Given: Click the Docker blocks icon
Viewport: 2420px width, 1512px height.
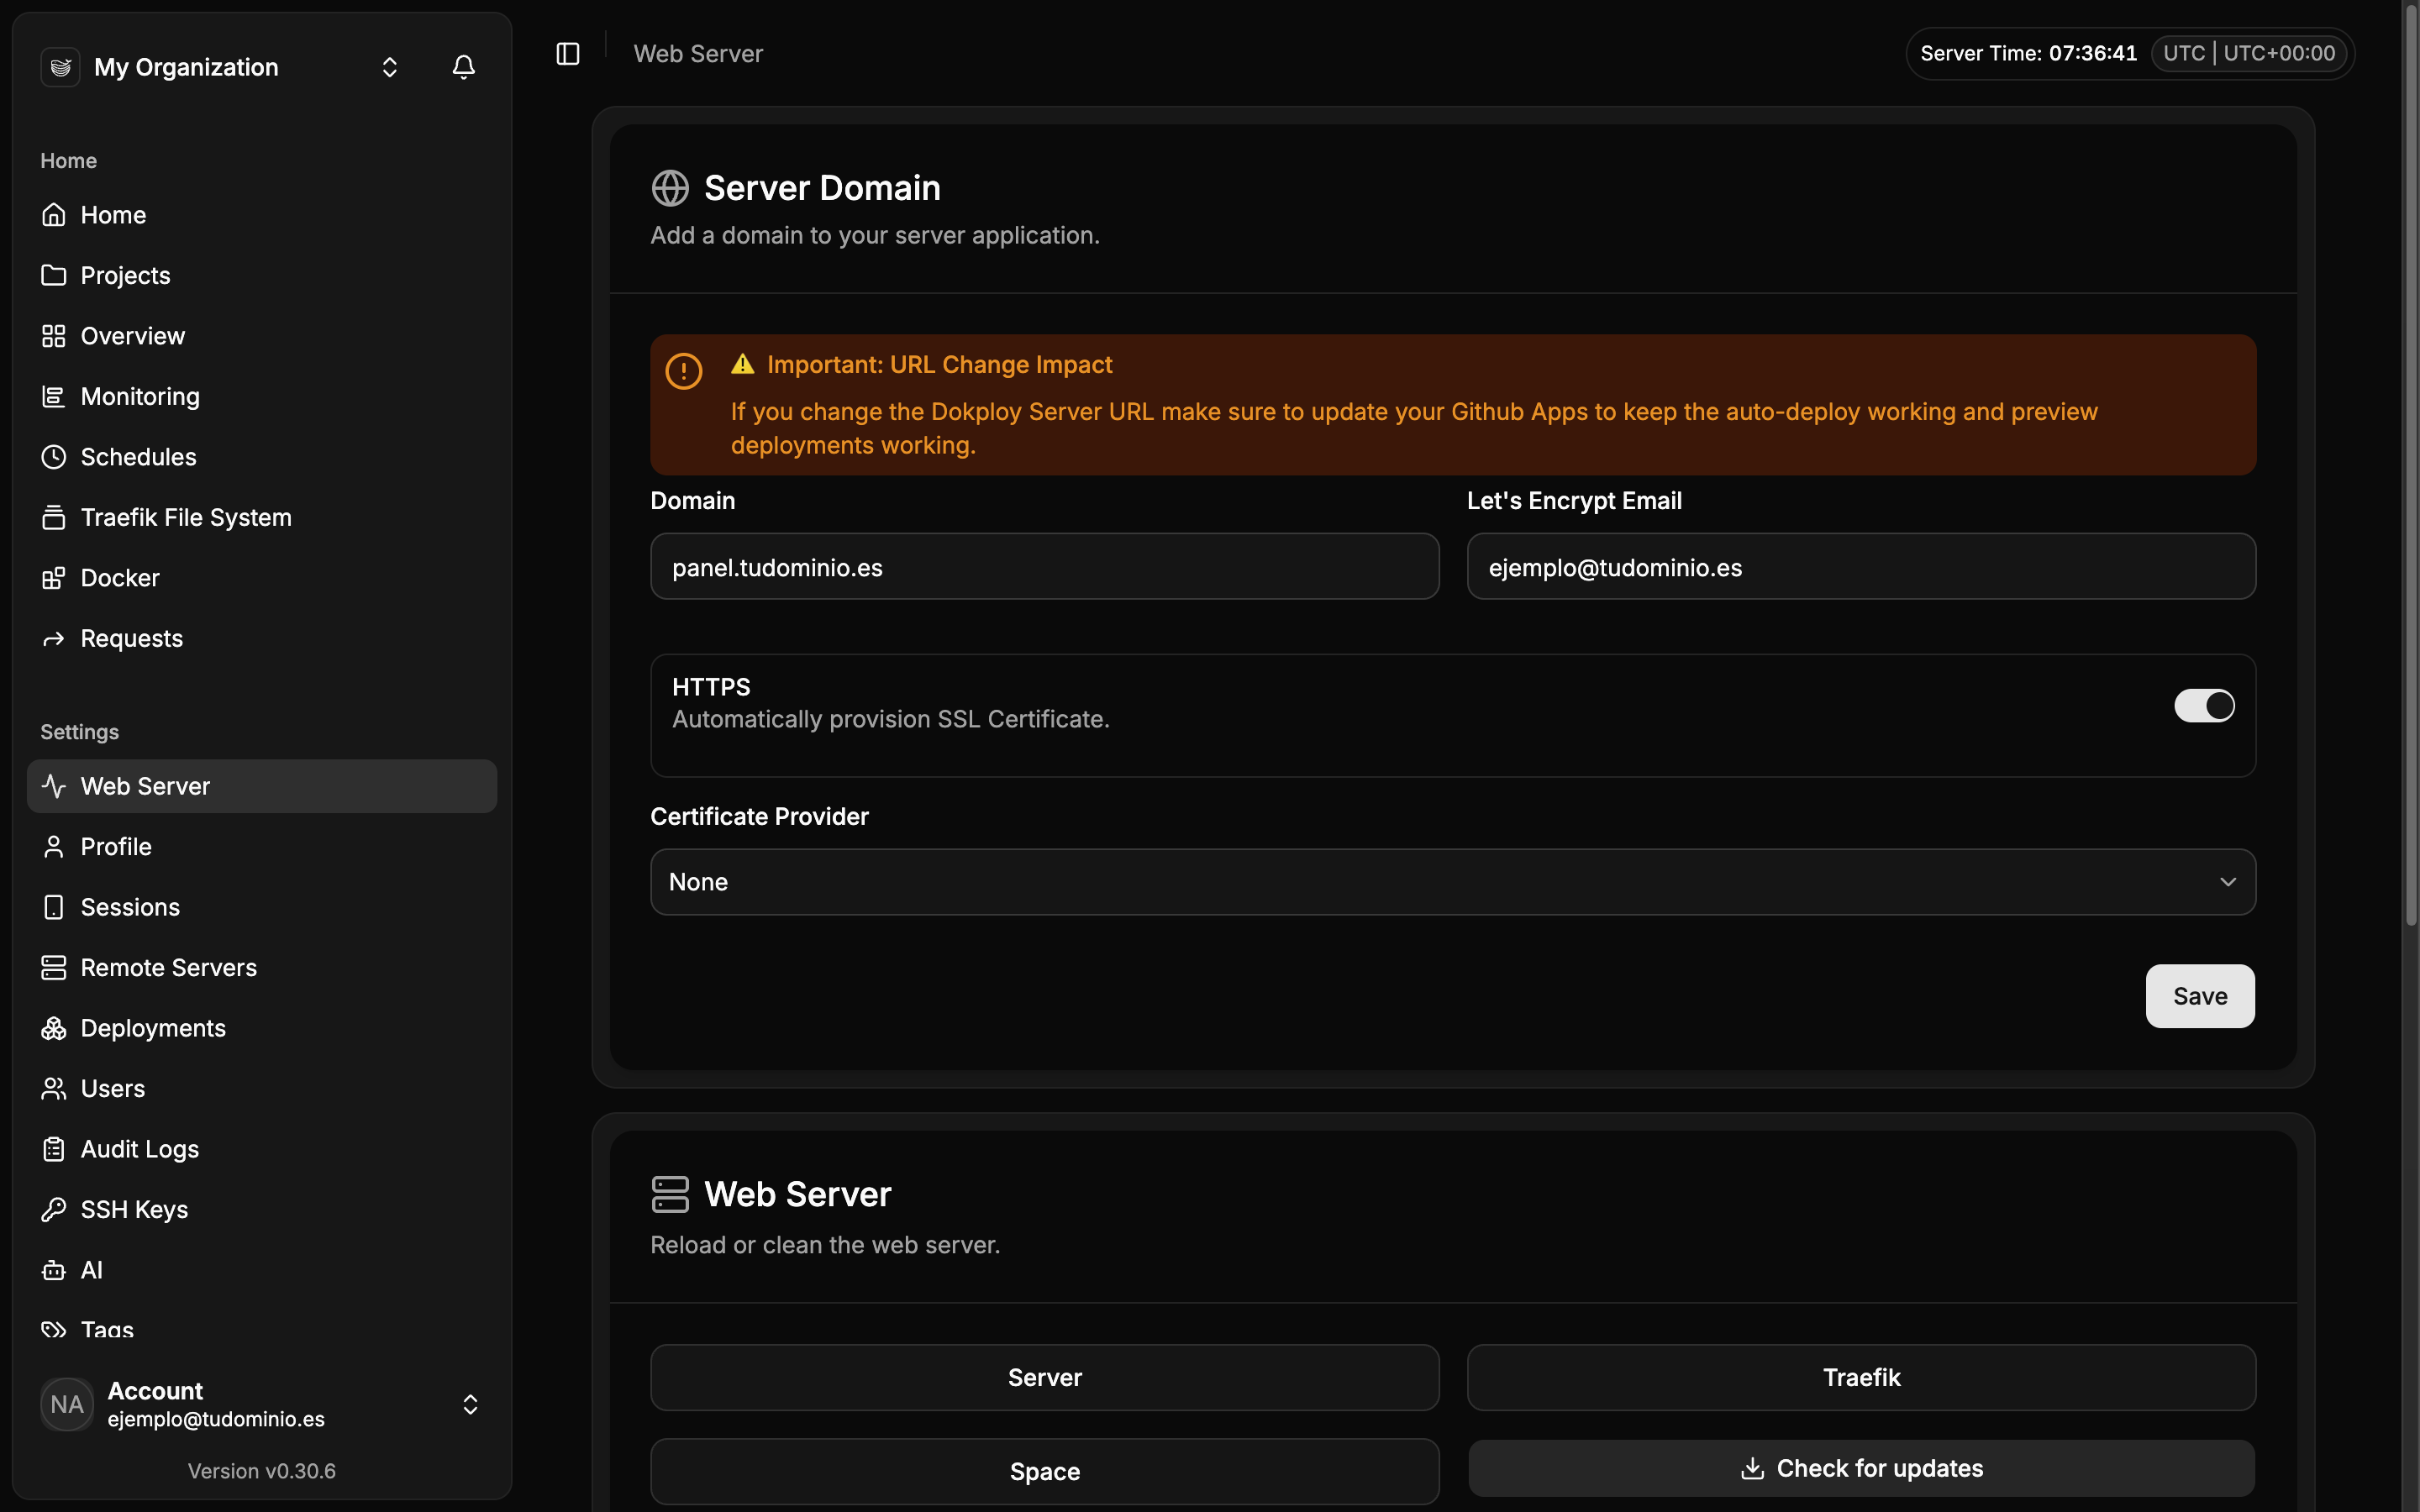Looking at the screenshot, I should [x=54, y=578].
